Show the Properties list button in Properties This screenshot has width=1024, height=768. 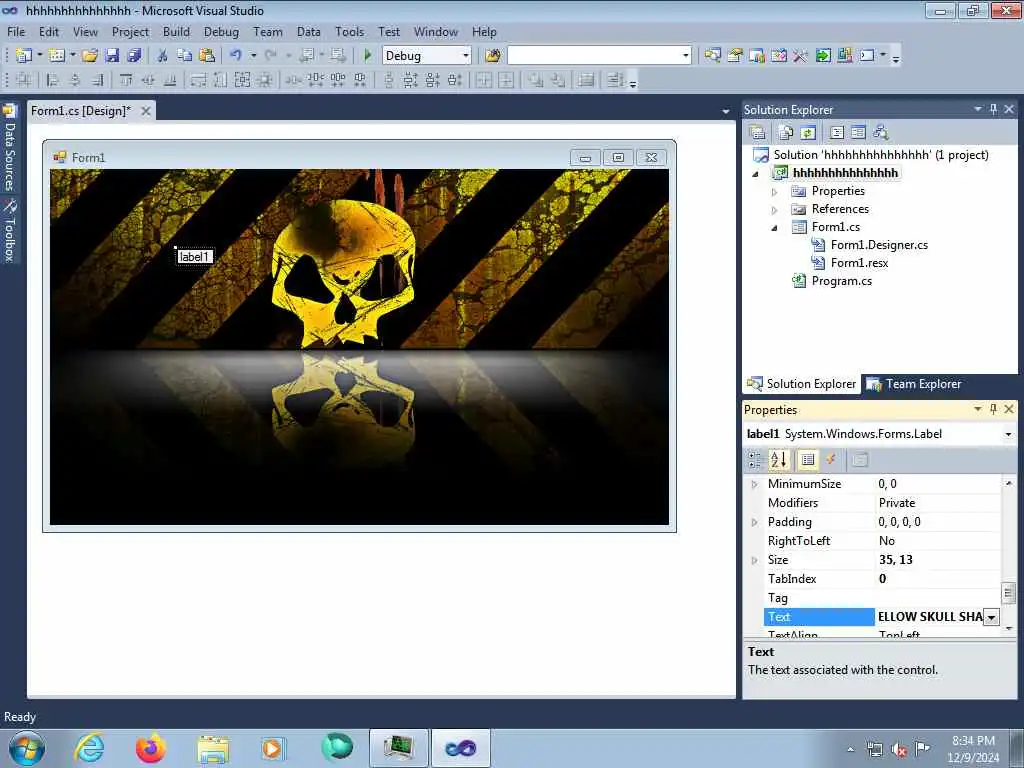pos(808,460)
